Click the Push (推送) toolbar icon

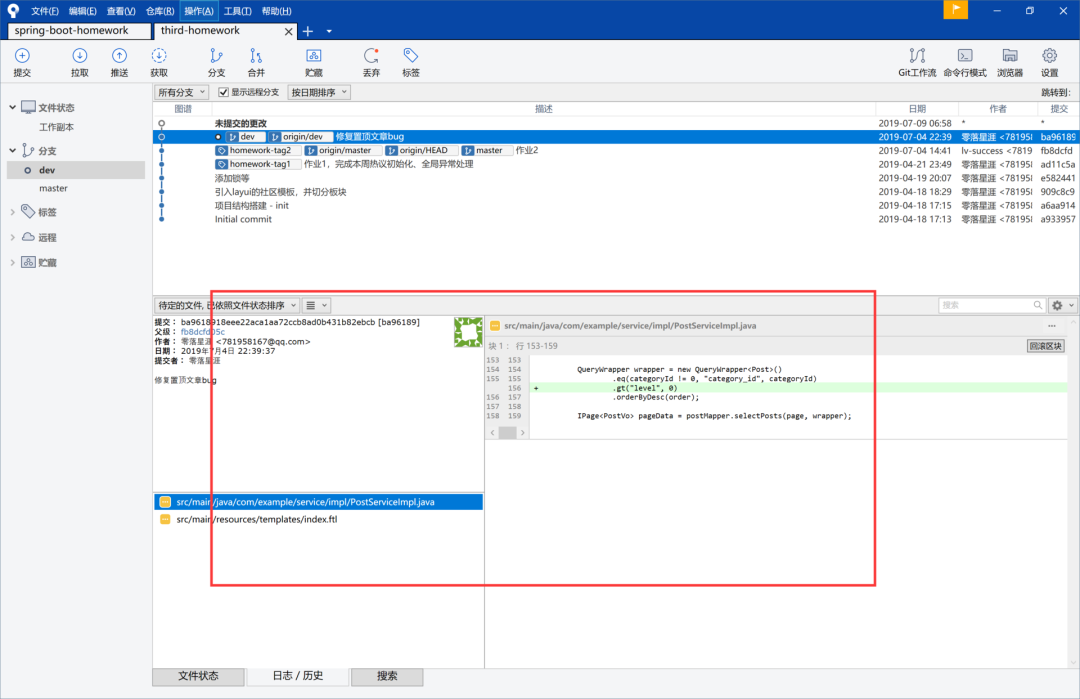tap(119, 62)
